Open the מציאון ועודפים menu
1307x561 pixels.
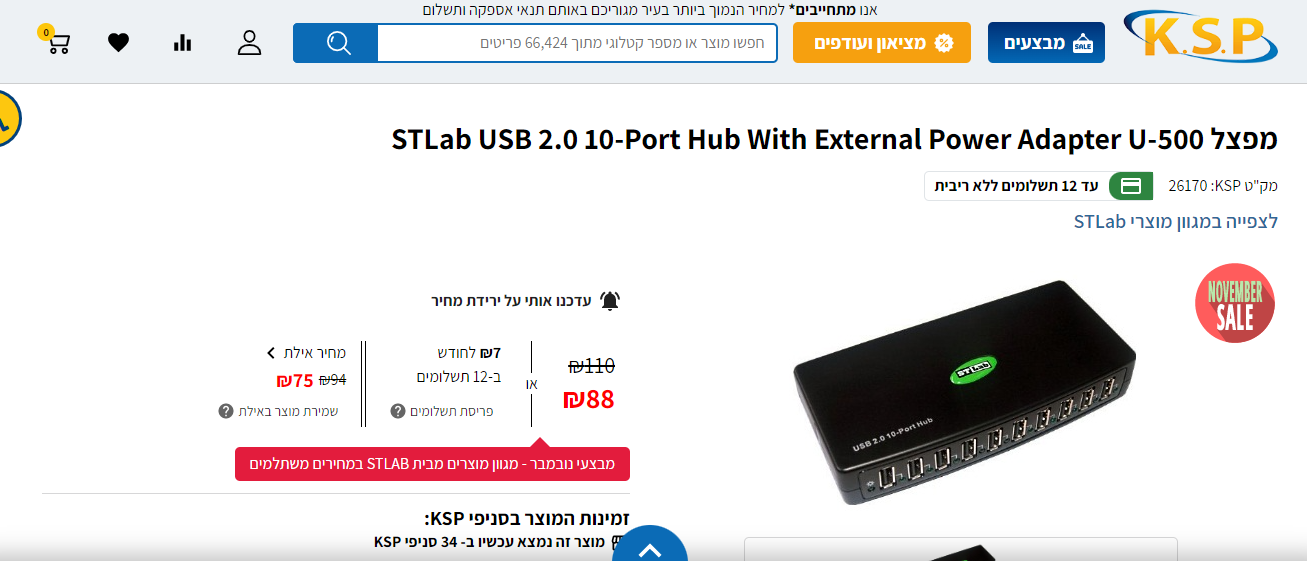[x=882, y=43]
